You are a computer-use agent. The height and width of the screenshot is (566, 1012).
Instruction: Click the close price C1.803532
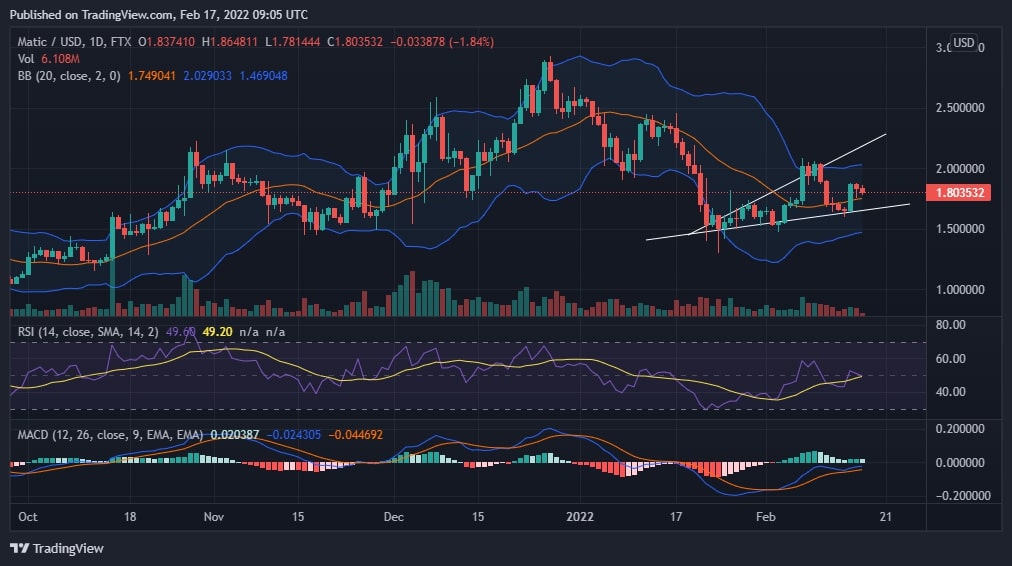pyautogui.click(x=355, y=42)
